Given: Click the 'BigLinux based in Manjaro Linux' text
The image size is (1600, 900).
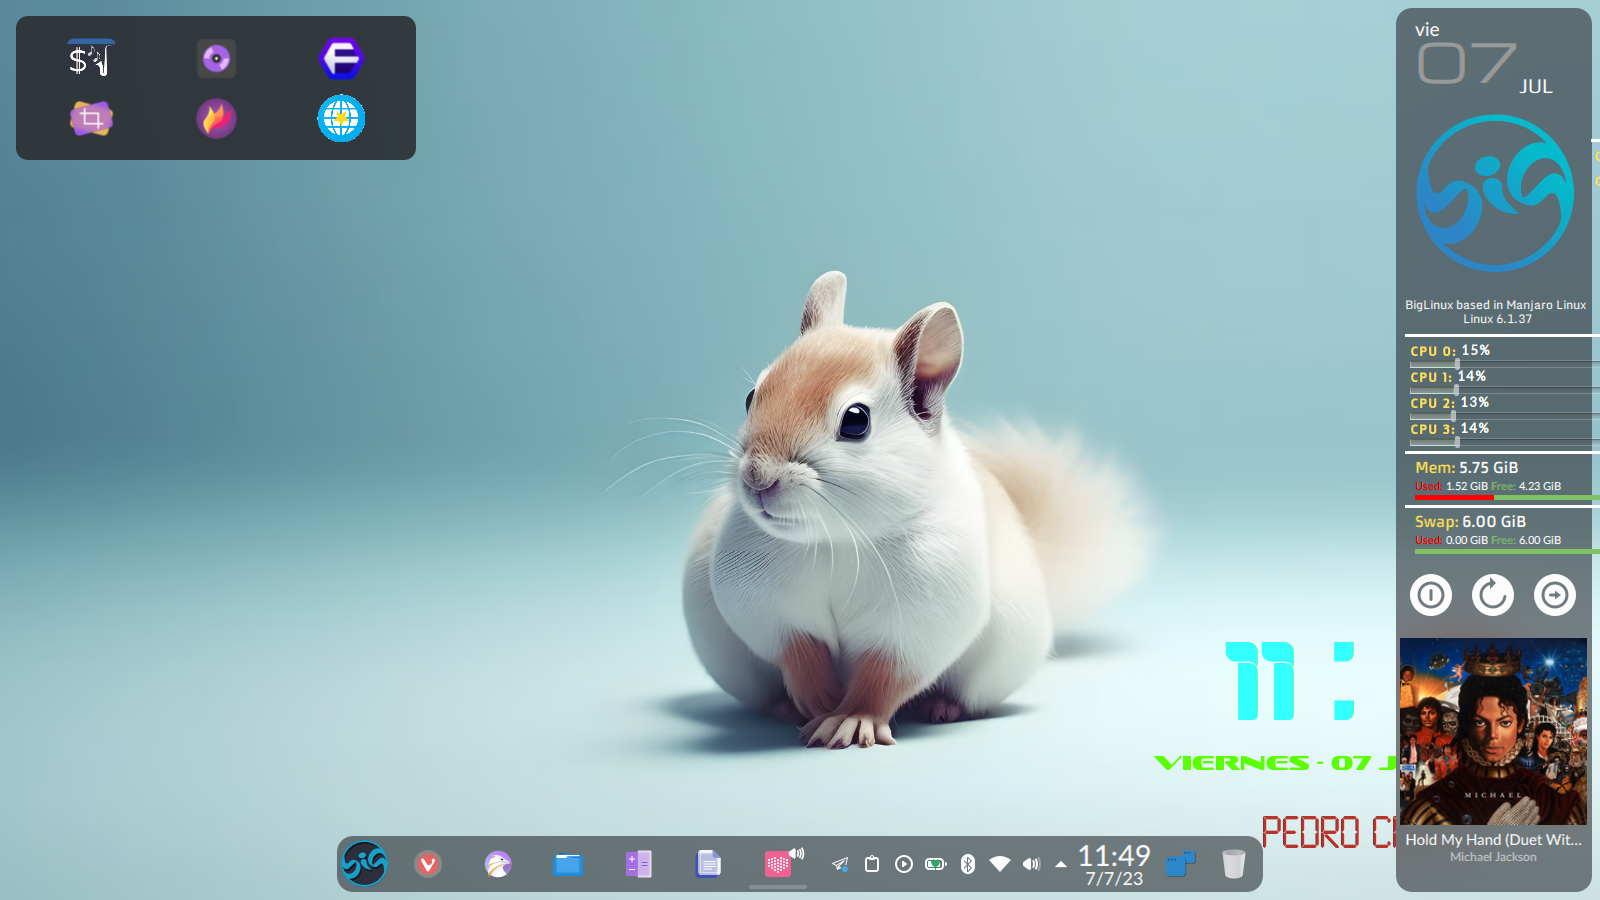Looking at the screenshot, I should [1495, 305].
